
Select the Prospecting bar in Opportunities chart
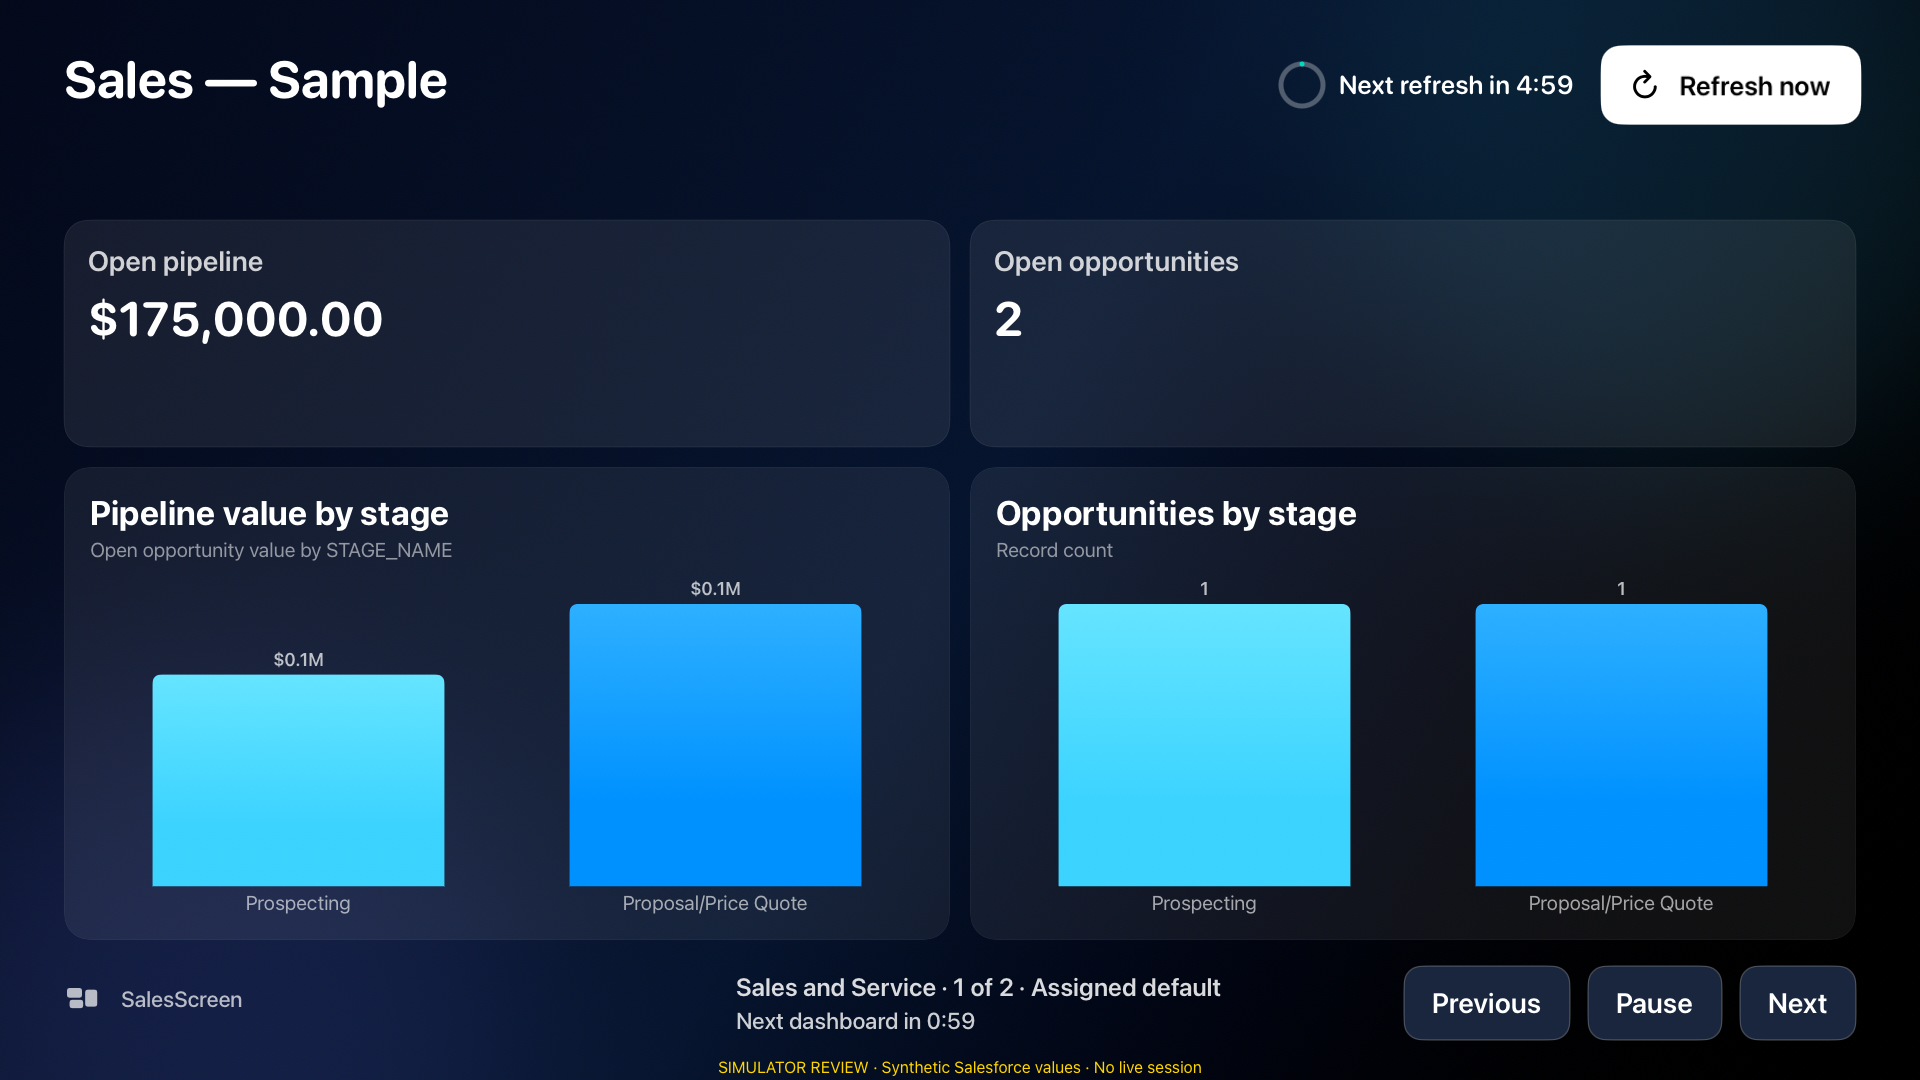coord(1204,745)
